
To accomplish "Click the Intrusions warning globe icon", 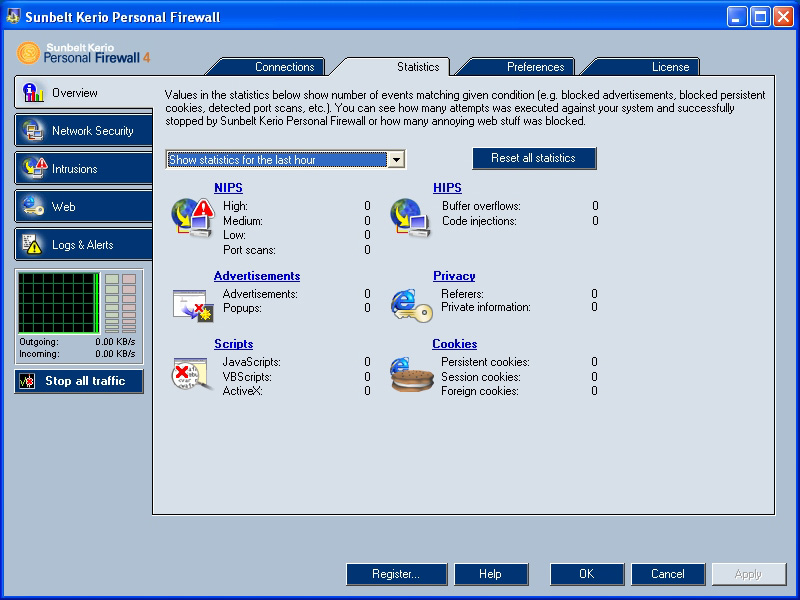I will tap(34, 168).
